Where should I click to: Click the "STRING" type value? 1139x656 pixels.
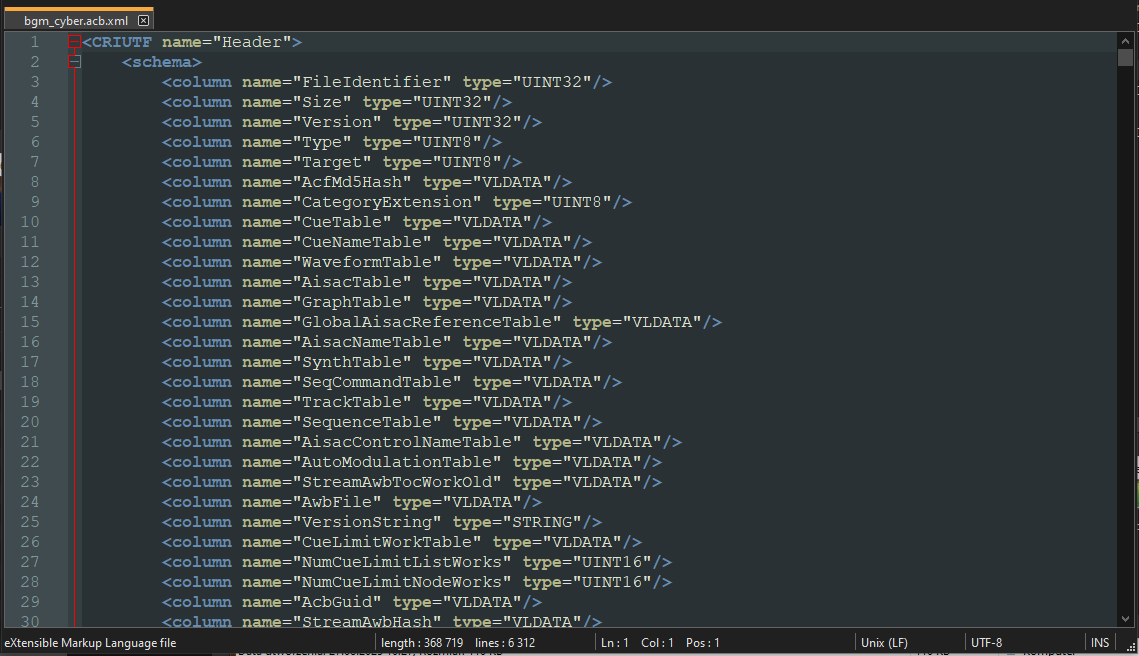click(x=542, y=522)
